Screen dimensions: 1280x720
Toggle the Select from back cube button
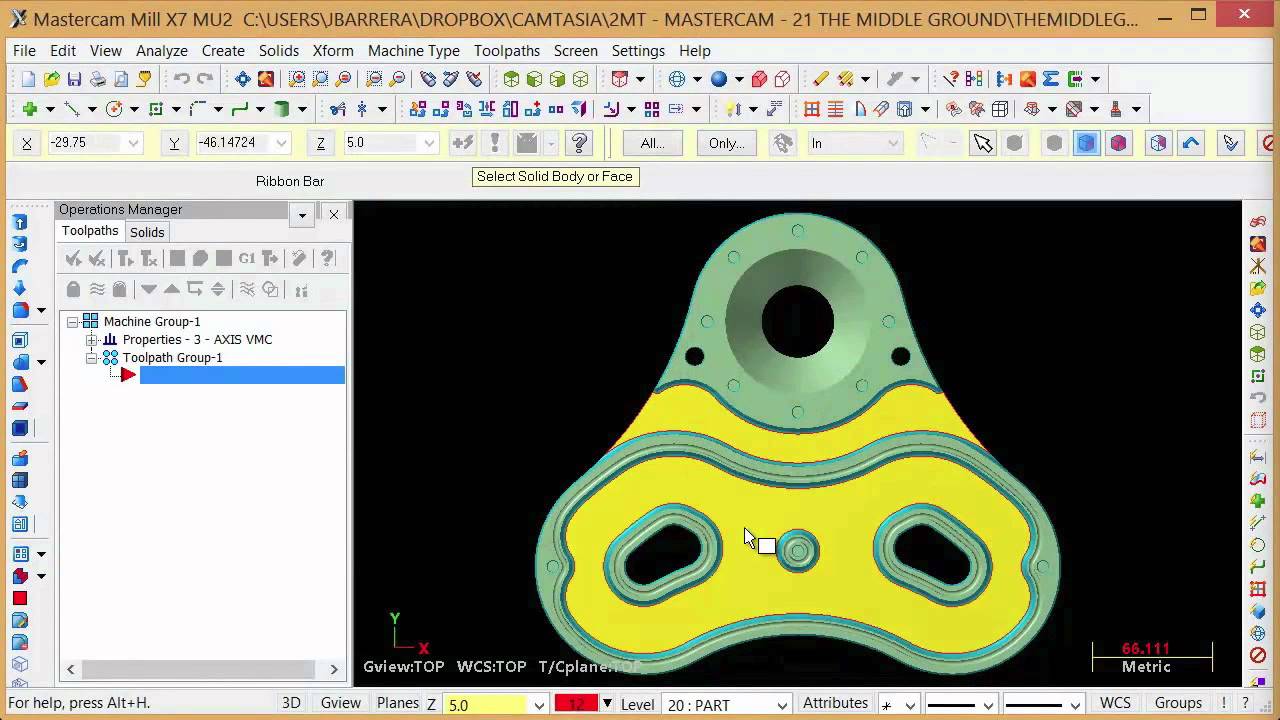pyautogui.click(x=1158, y=143)
